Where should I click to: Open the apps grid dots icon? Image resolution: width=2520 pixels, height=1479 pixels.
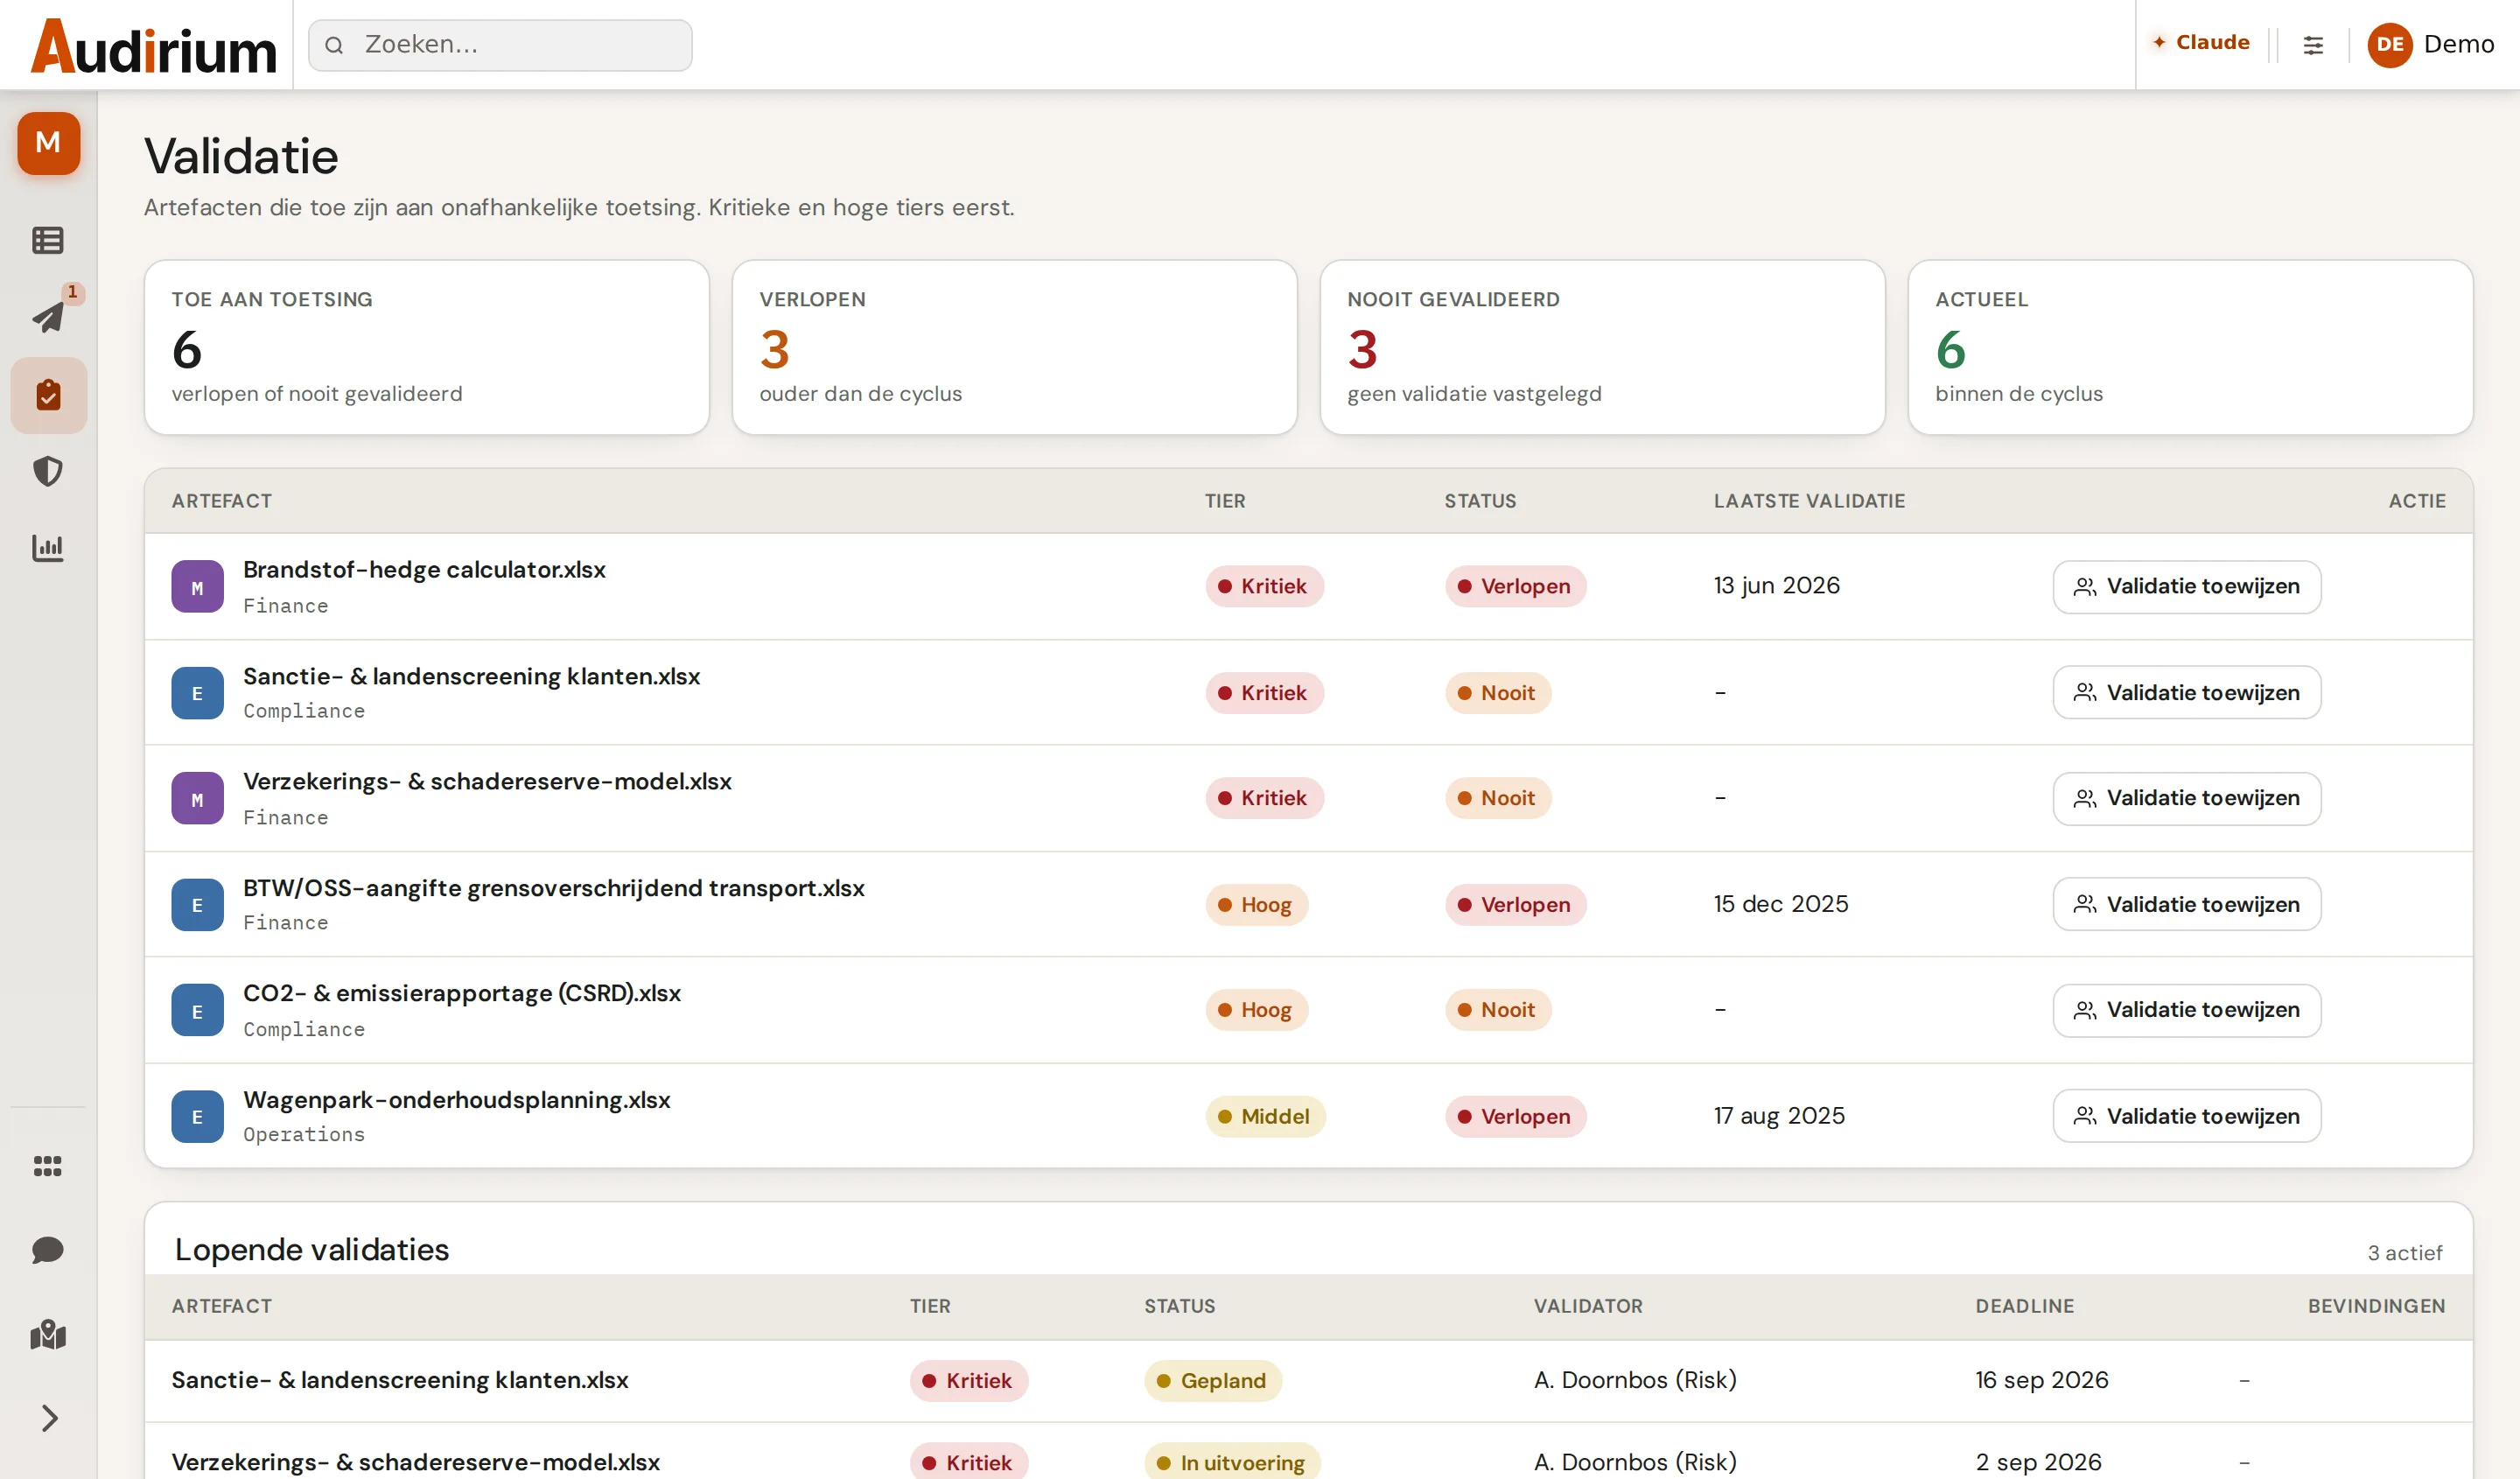tap(48, 1166)
